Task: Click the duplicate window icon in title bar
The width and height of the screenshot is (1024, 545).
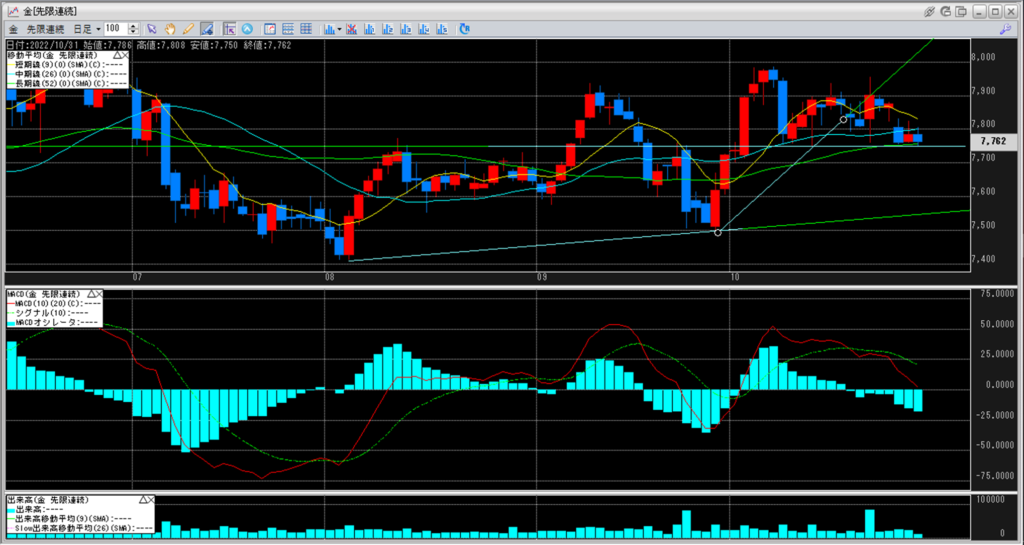Action: coord(961,11)
